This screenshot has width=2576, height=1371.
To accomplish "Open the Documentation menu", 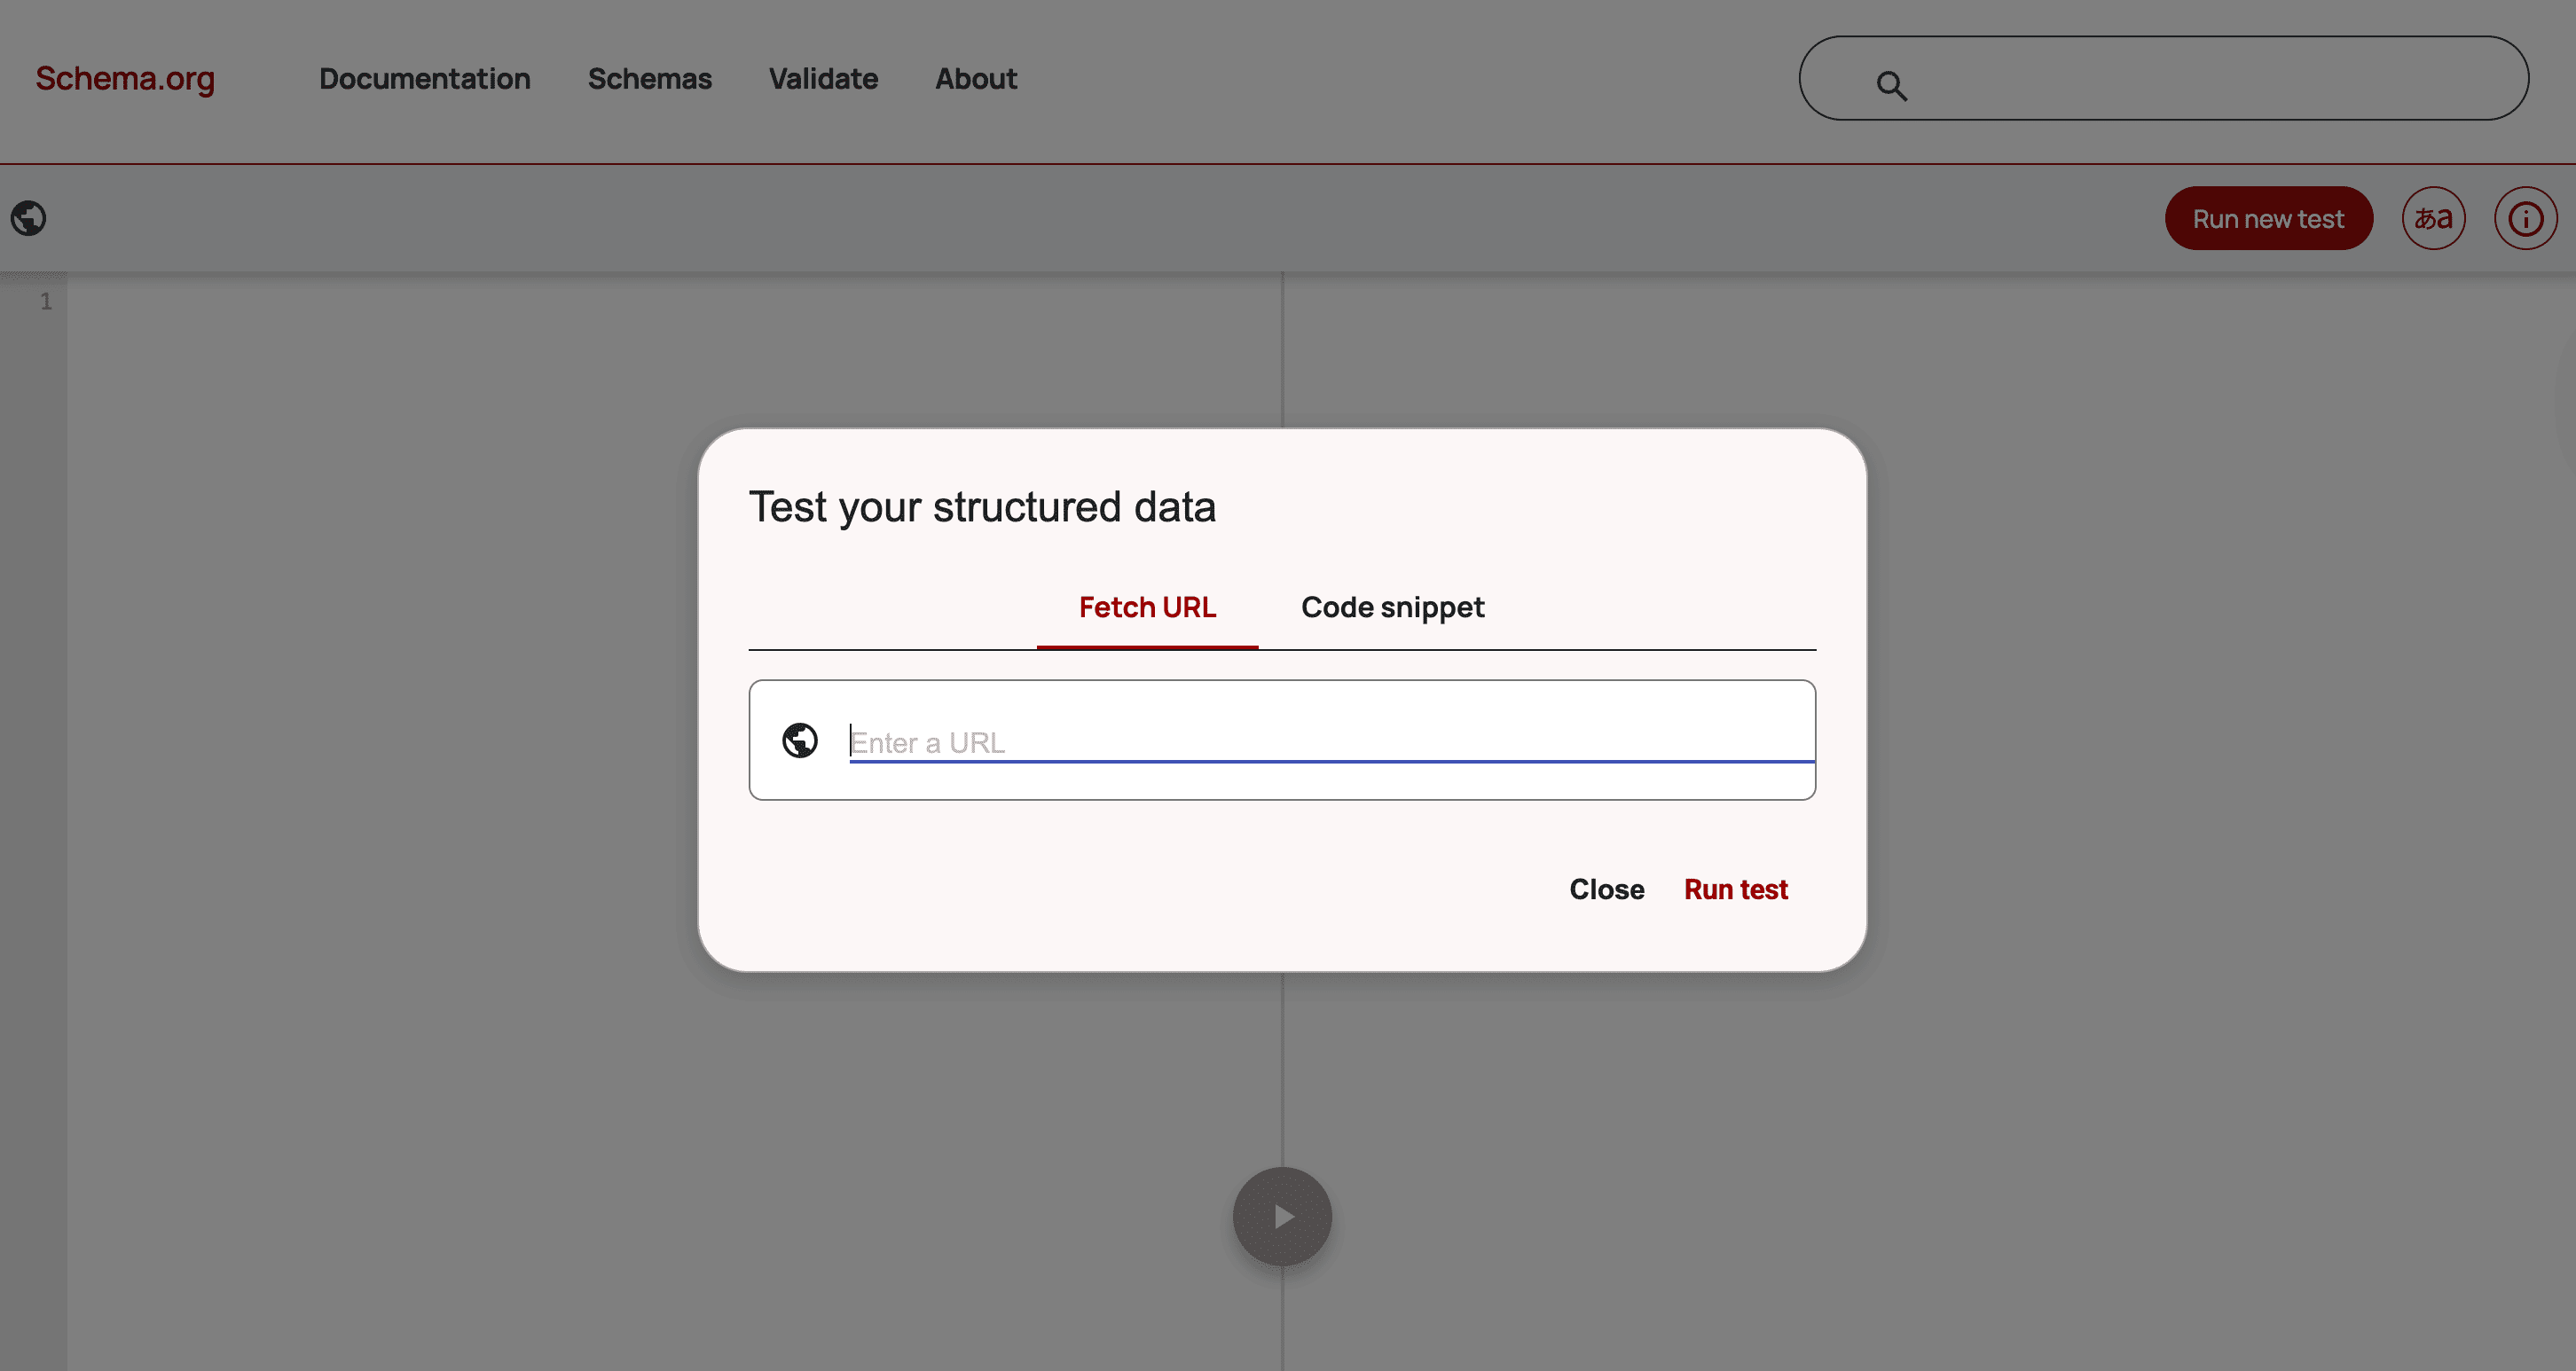I will 424,78.
